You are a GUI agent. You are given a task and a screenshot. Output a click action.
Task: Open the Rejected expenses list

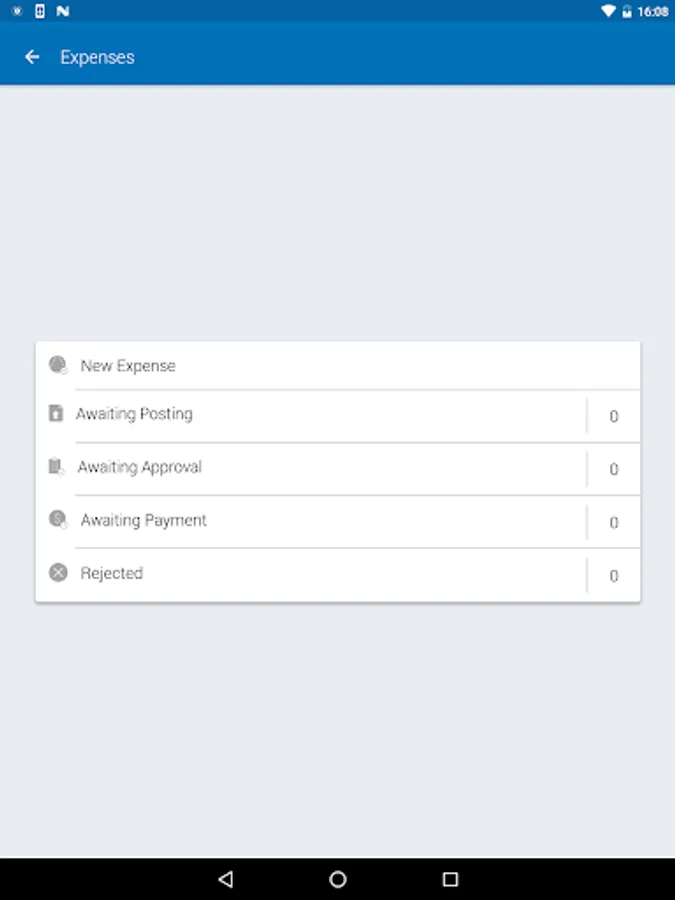(x=112, y=573)
